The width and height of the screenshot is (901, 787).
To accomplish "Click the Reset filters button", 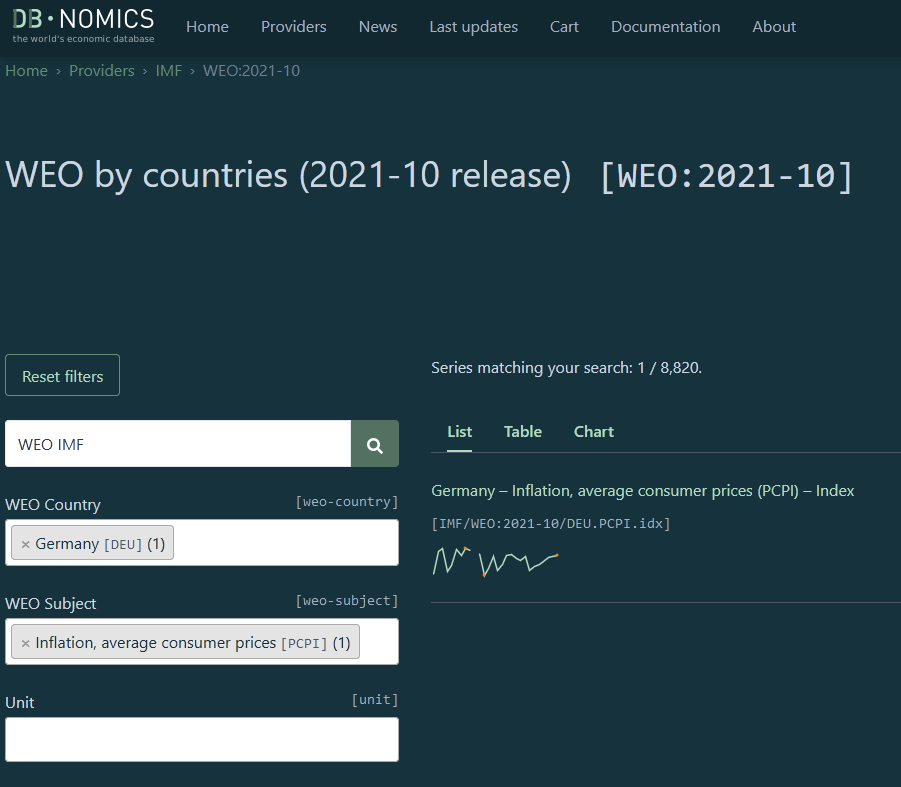I will 63,375.
